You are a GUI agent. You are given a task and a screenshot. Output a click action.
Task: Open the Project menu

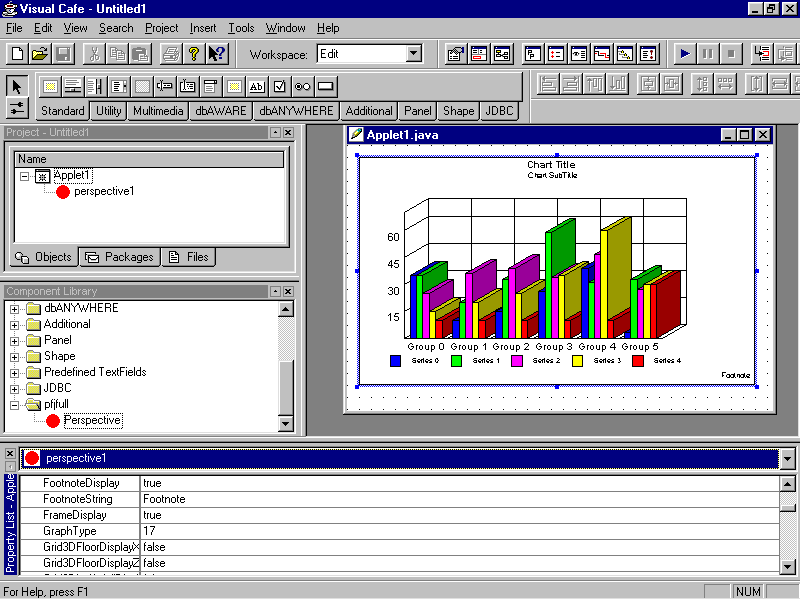coord(161,28)
